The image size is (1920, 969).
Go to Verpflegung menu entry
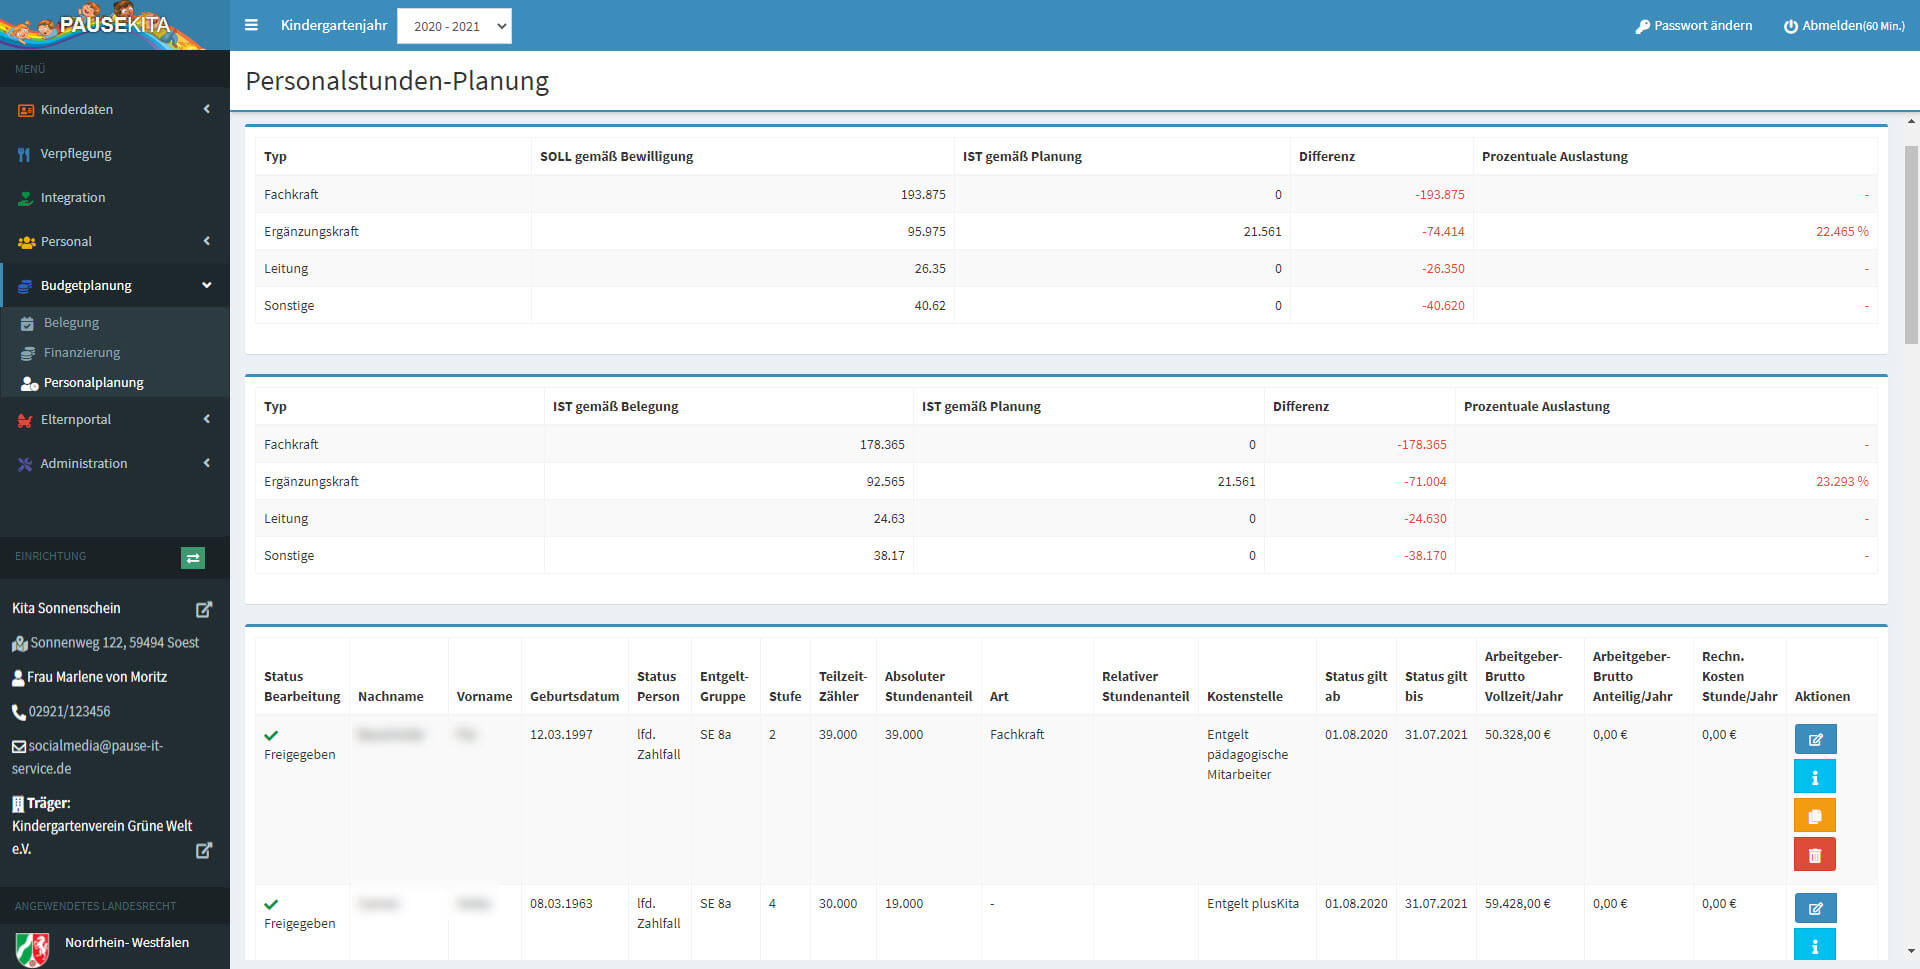pos(76,154)
